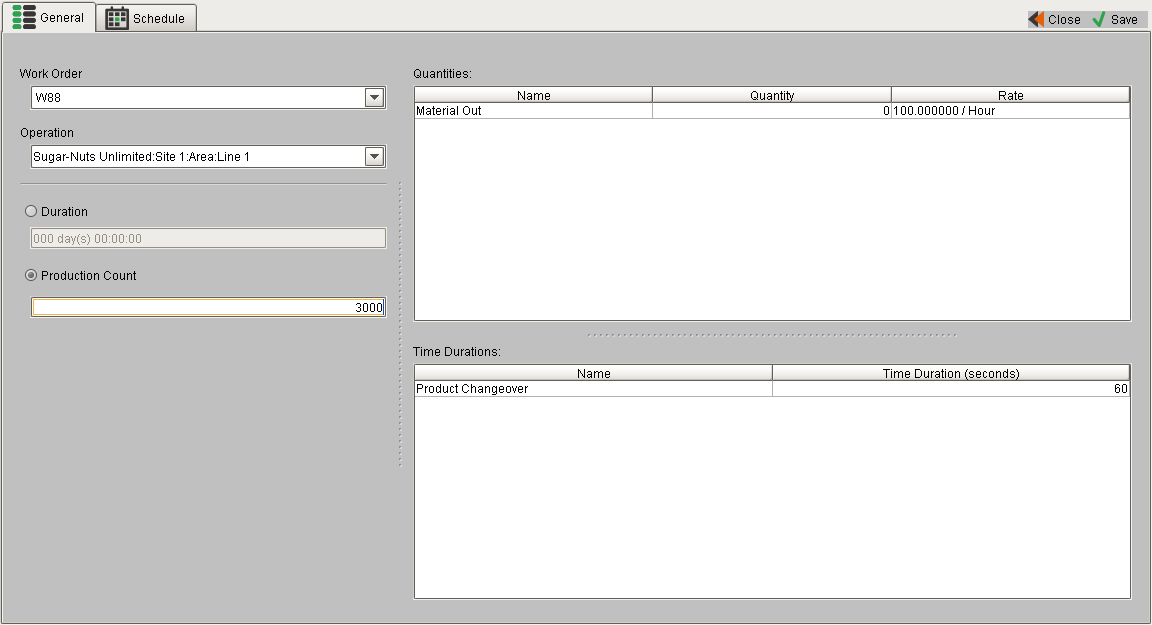This screenshot has width=1152, height=625.
Task: Open the General tab
Action: click(x=49, y=17)
